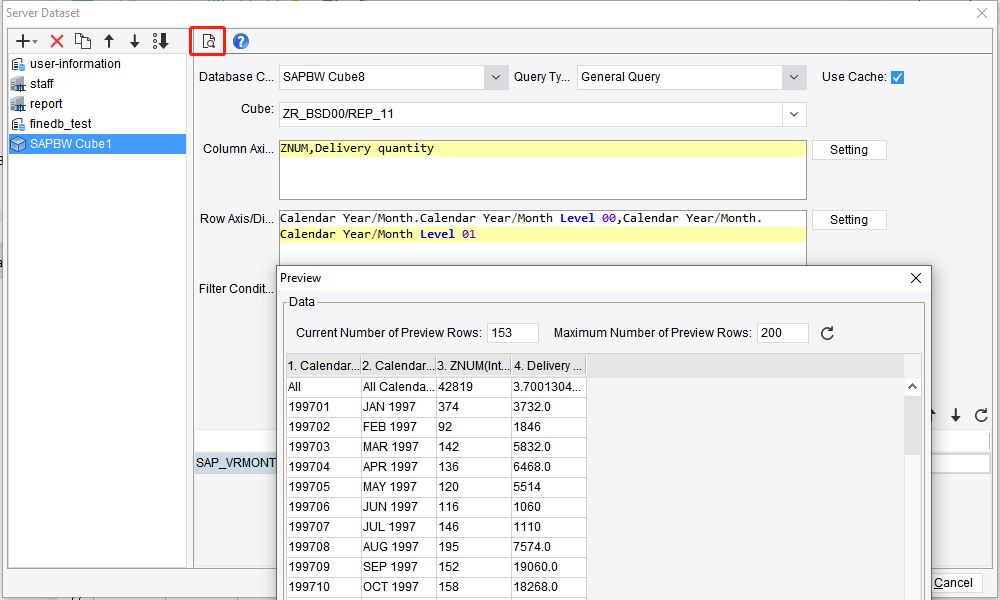Open the Cube dropdown for ZR_BSD00/REP_11
The height and width of the screenshot is (600, 1000).
pyautogui.click(x=794, y=114)
